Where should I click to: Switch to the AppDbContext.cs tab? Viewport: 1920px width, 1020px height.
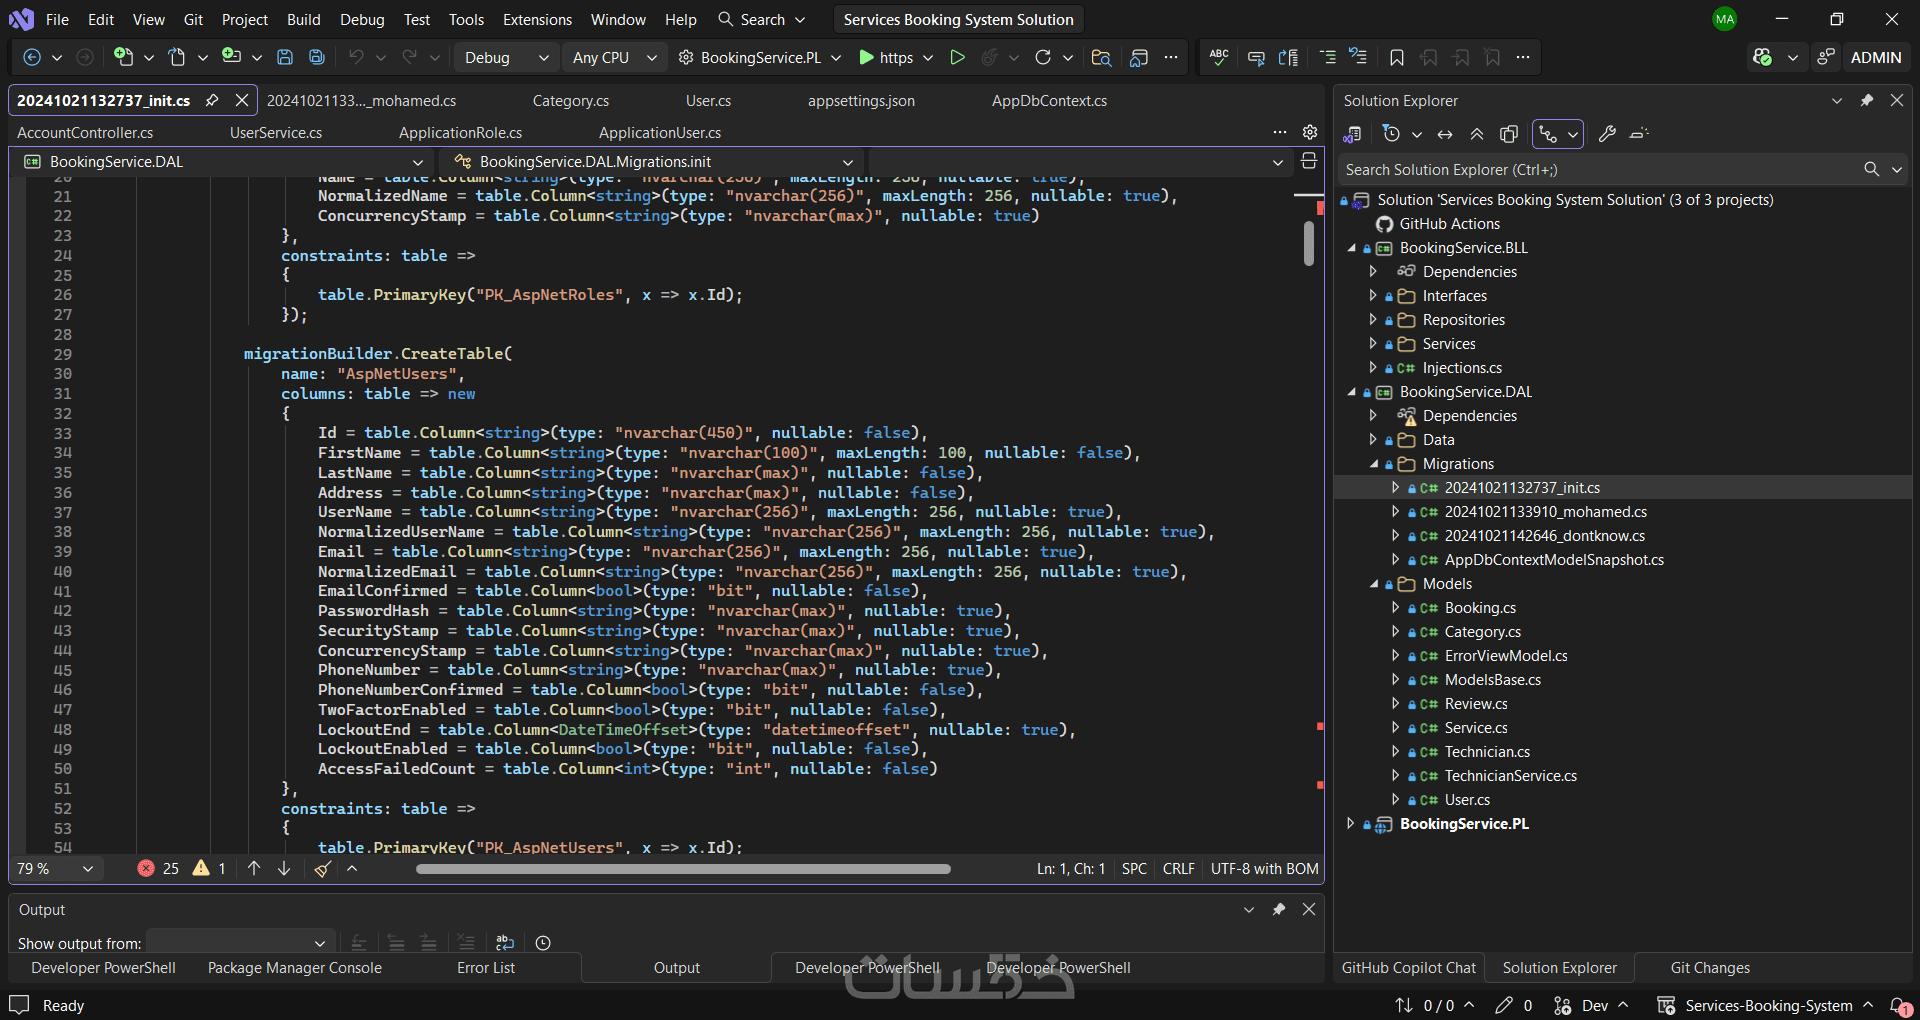(1049, 100)
